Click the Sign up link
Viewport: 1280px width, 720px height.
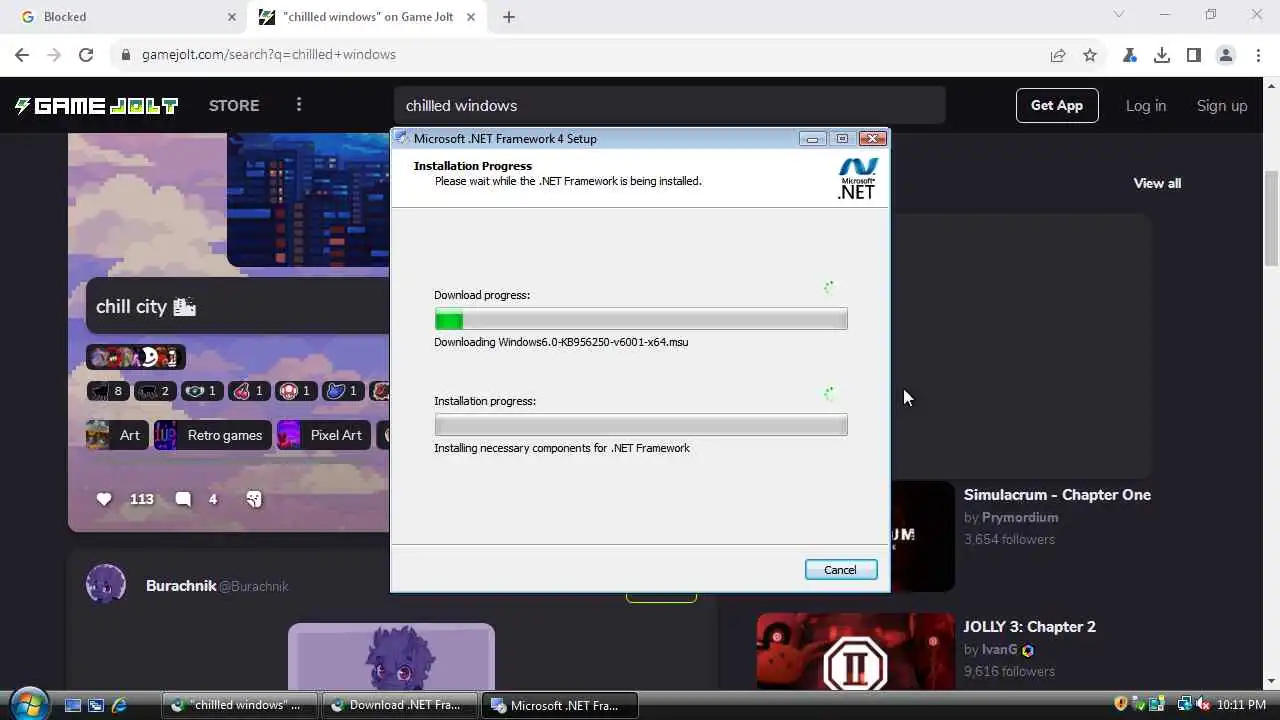pos(1222,105)
